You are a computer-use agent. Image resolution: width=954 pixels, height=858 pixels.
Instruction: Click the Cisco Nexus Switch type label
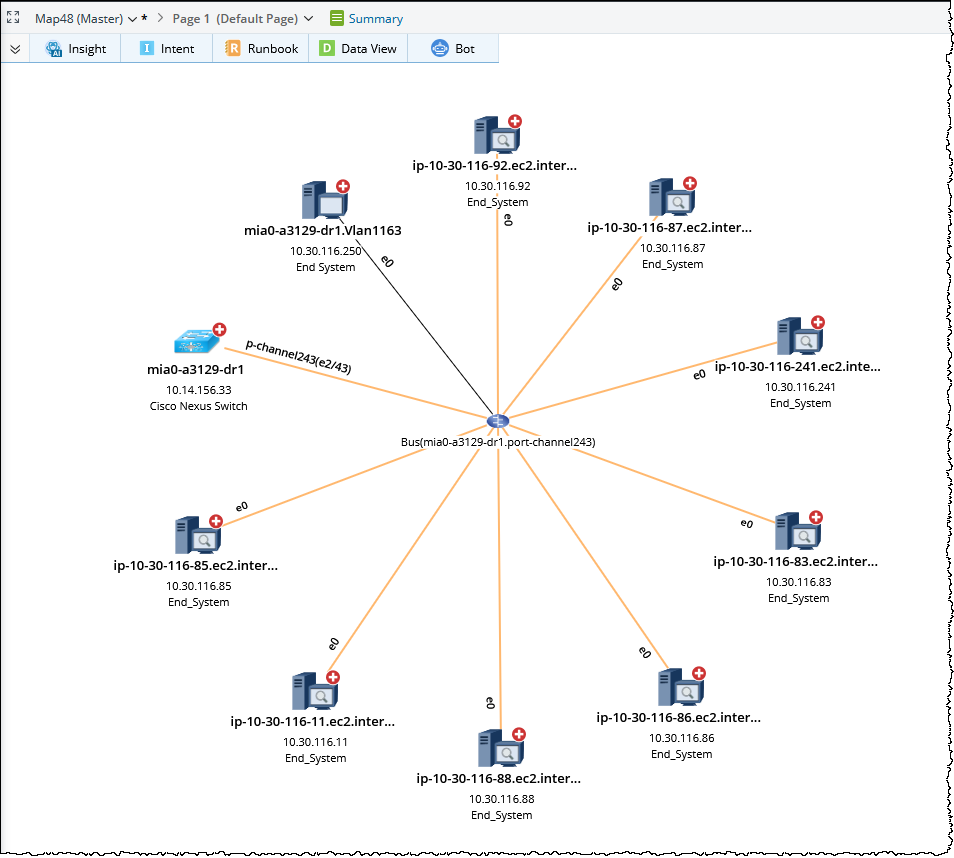[x=198, y=406]
